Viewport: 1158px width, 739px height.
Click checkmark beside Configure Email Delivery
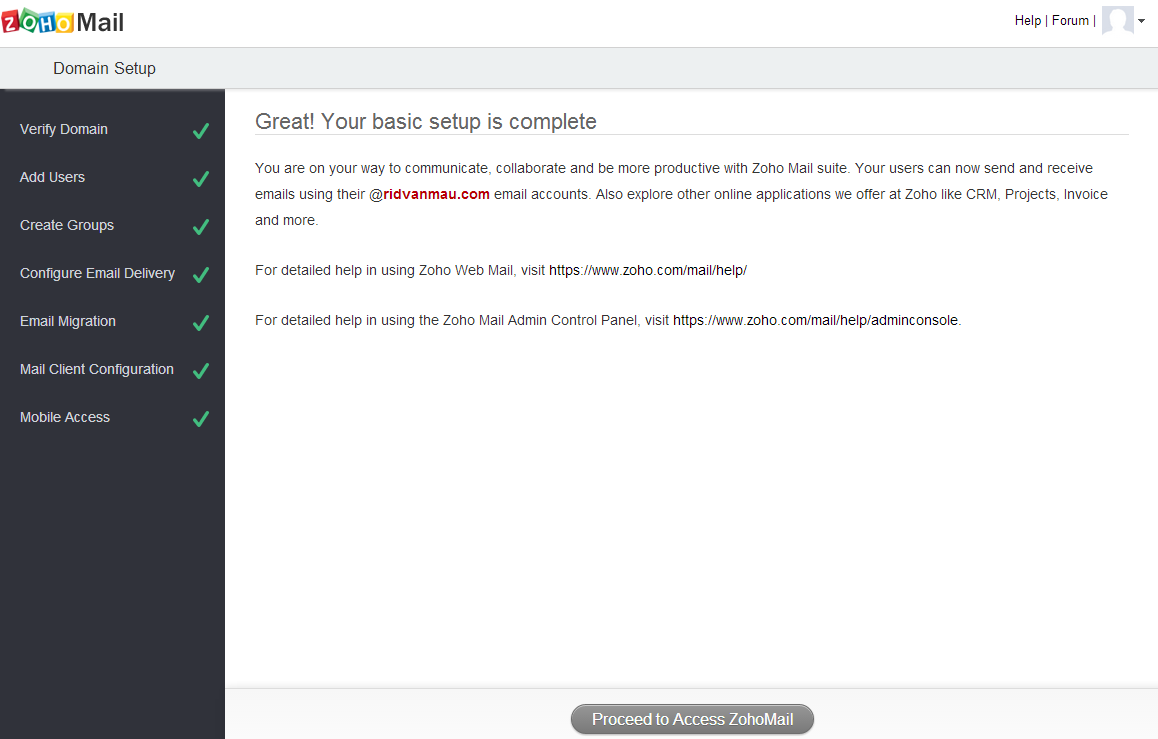point(201,275)
